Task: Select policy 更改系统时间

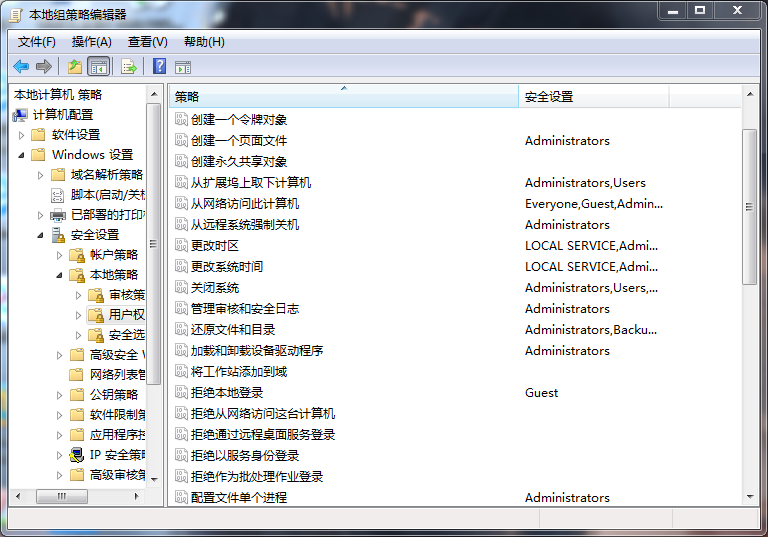Action: click(x=227, y=267)
